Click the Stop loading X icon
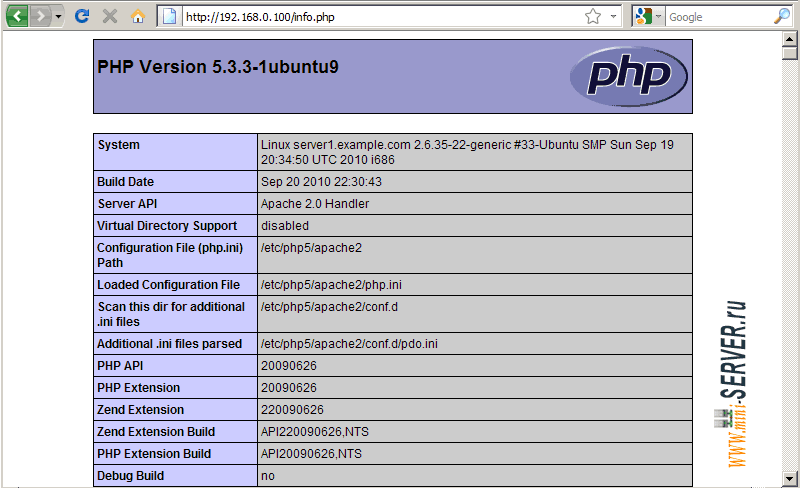 pyautogui.click(x=110, y=16)
